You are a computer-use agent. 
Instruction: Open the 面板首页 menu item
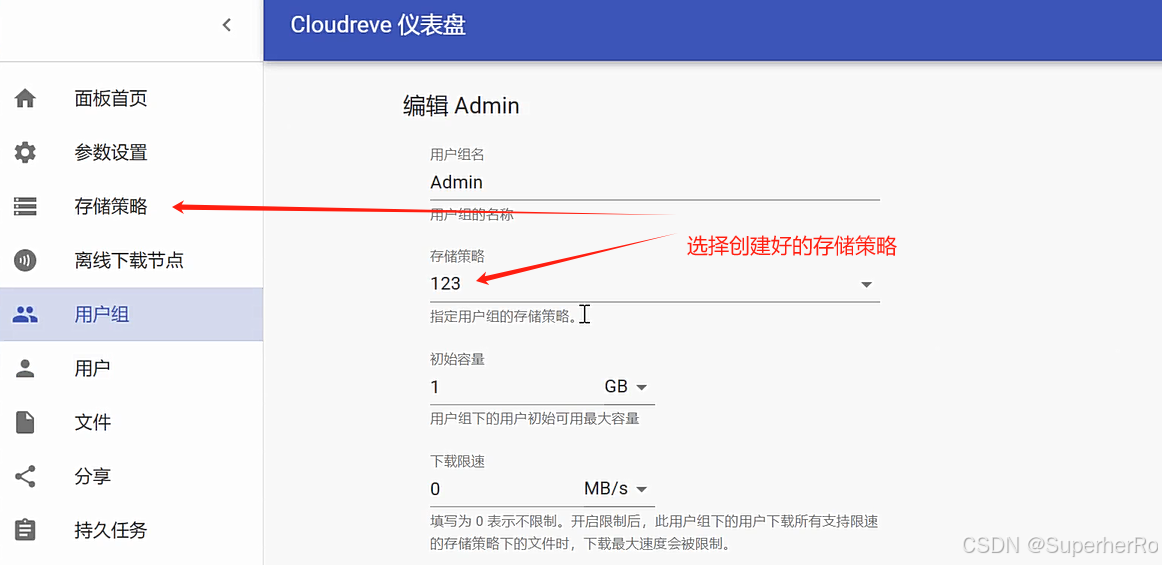click(x=131, y=99)
